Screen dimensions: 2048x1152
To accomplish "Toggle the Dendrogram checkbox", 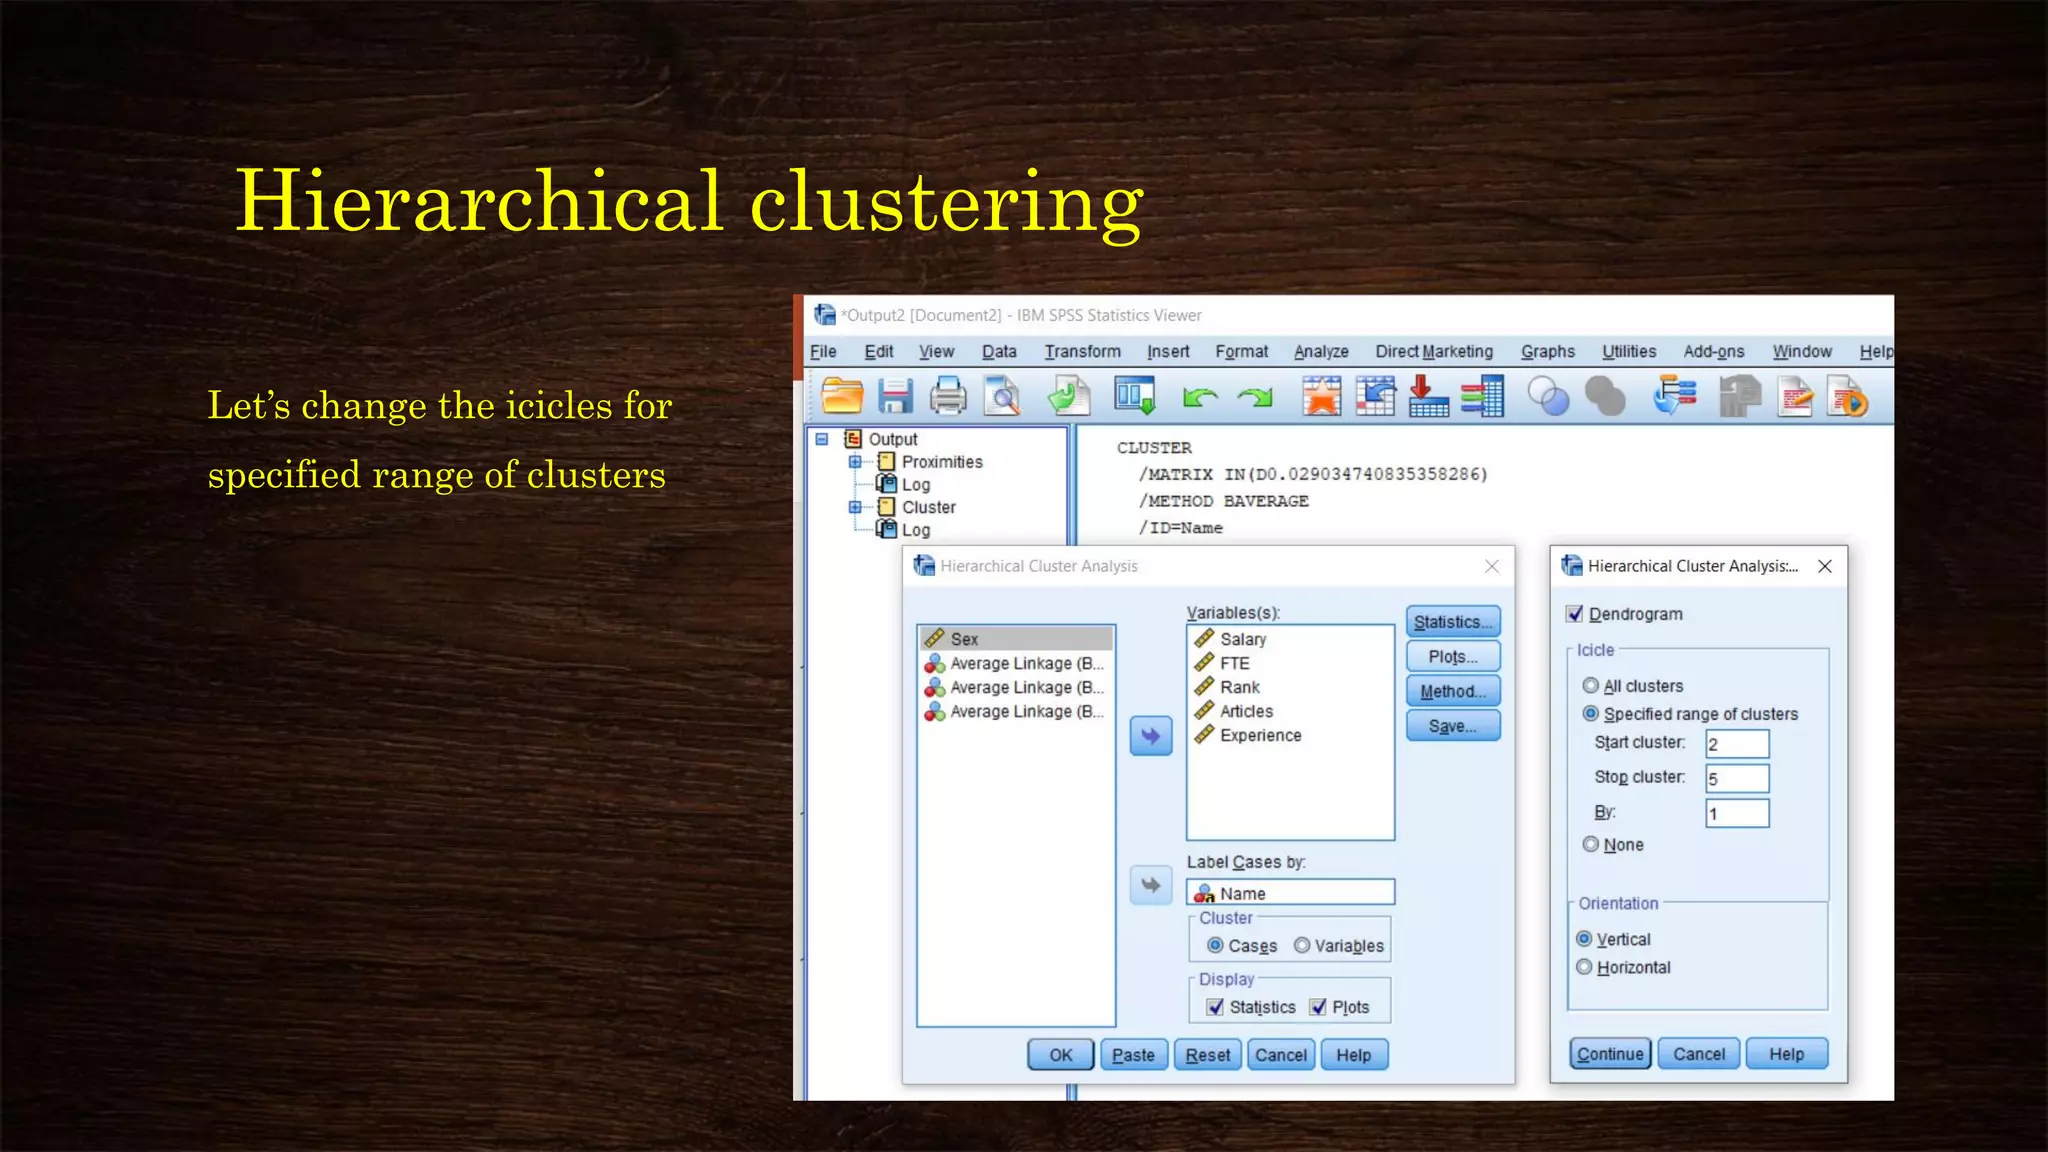I will 1575,614.
